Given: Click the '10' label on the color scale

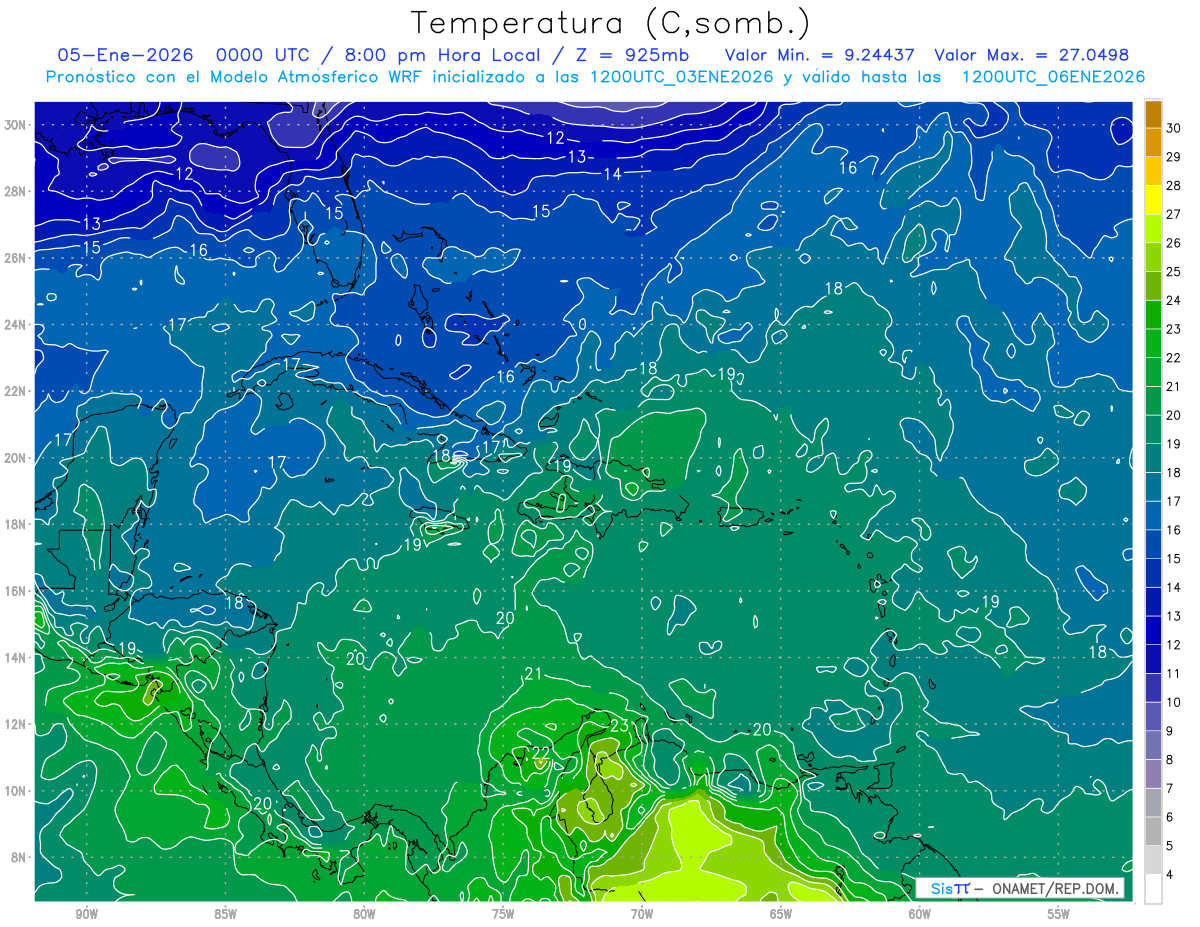Looking at the screenshot, I should (1173, 702).
